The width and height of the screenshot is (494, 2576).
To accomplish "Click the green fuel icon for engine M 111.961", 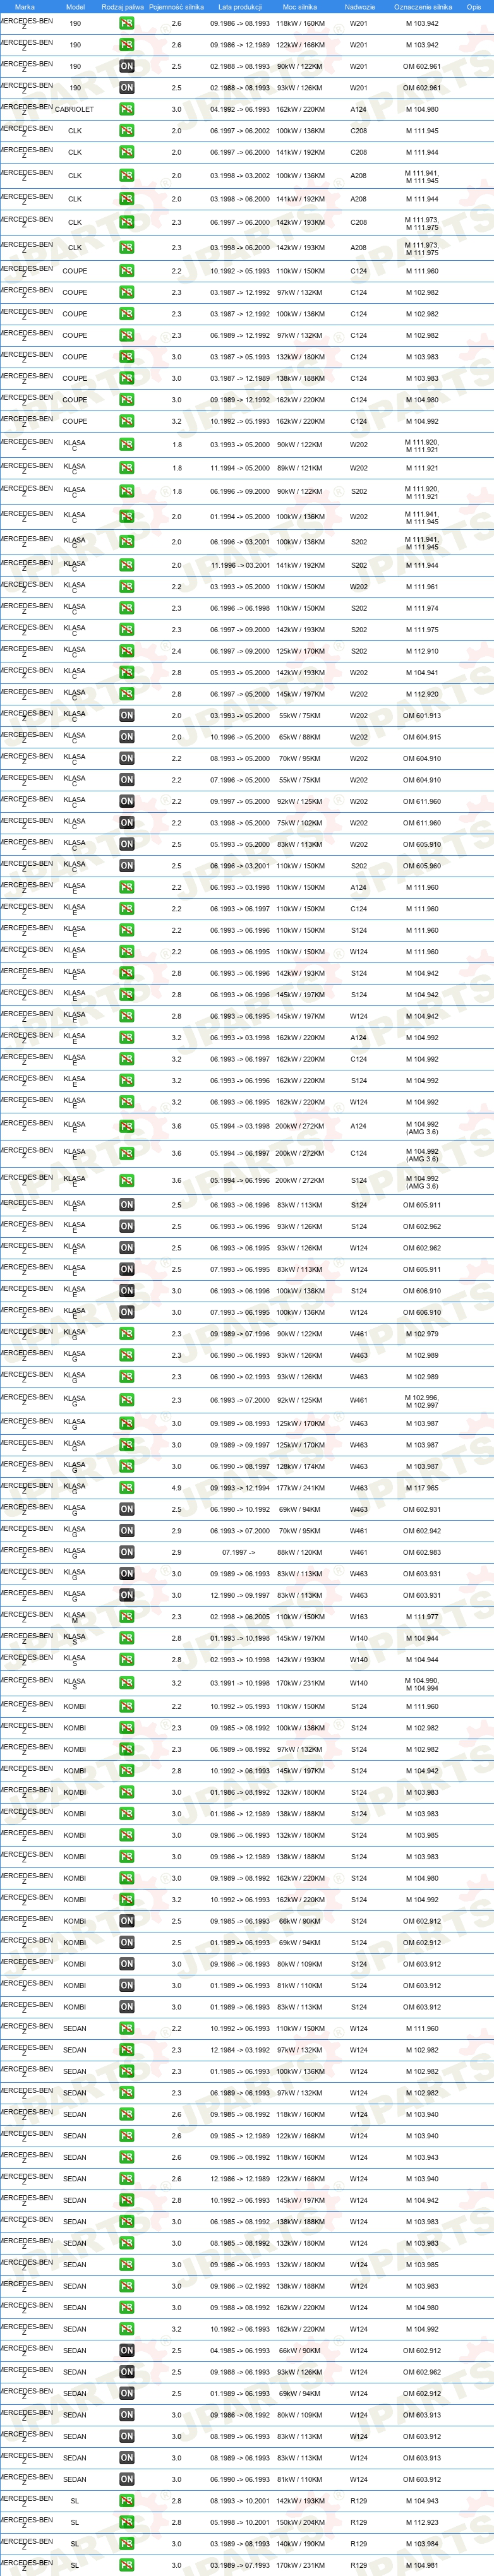I will [127, 587].
